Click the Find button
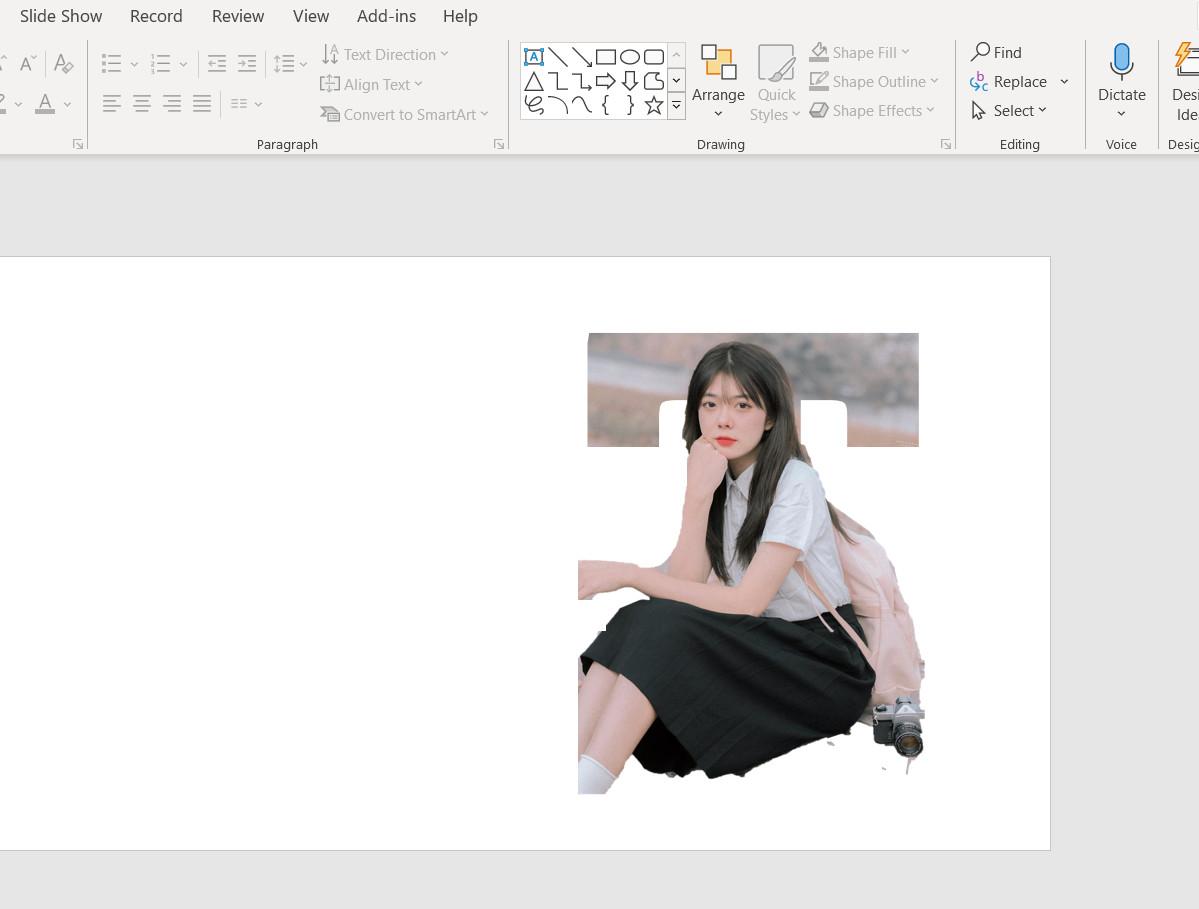The image size is (1199, 909). point(996,52)
